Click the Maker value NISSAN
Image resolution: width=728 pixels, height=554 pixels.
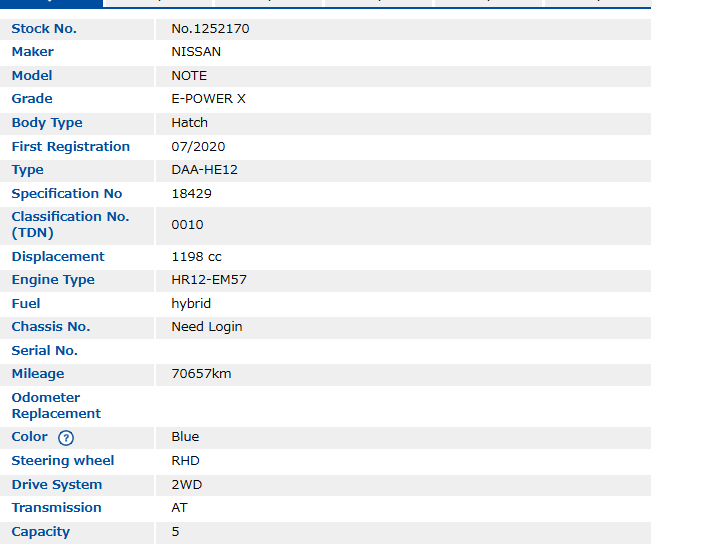pyautogui.click(x=196, y=52)
